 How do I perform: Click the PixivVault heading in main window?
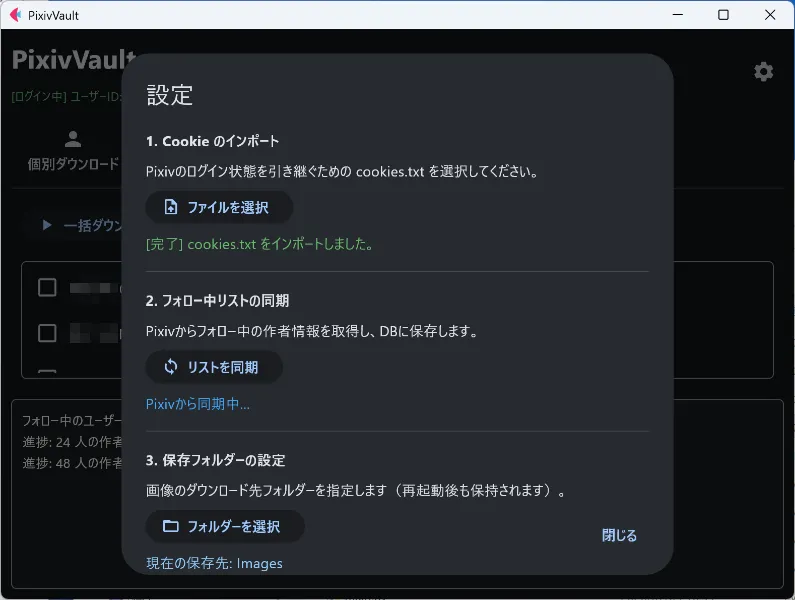74,59
